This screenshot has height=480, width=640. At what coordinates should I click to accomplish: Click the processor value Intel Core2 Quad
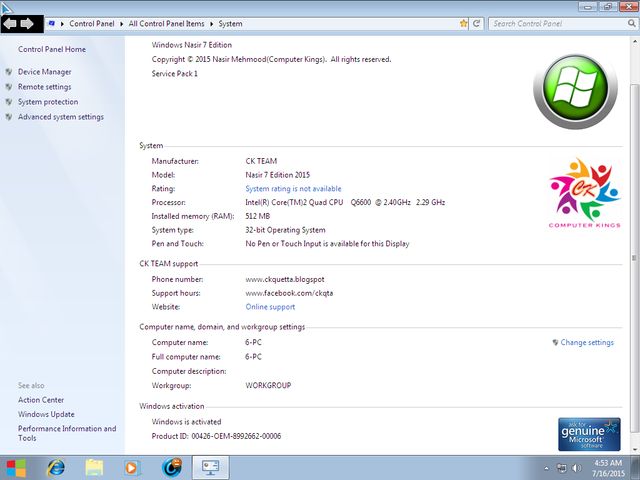tap(345, 202)
